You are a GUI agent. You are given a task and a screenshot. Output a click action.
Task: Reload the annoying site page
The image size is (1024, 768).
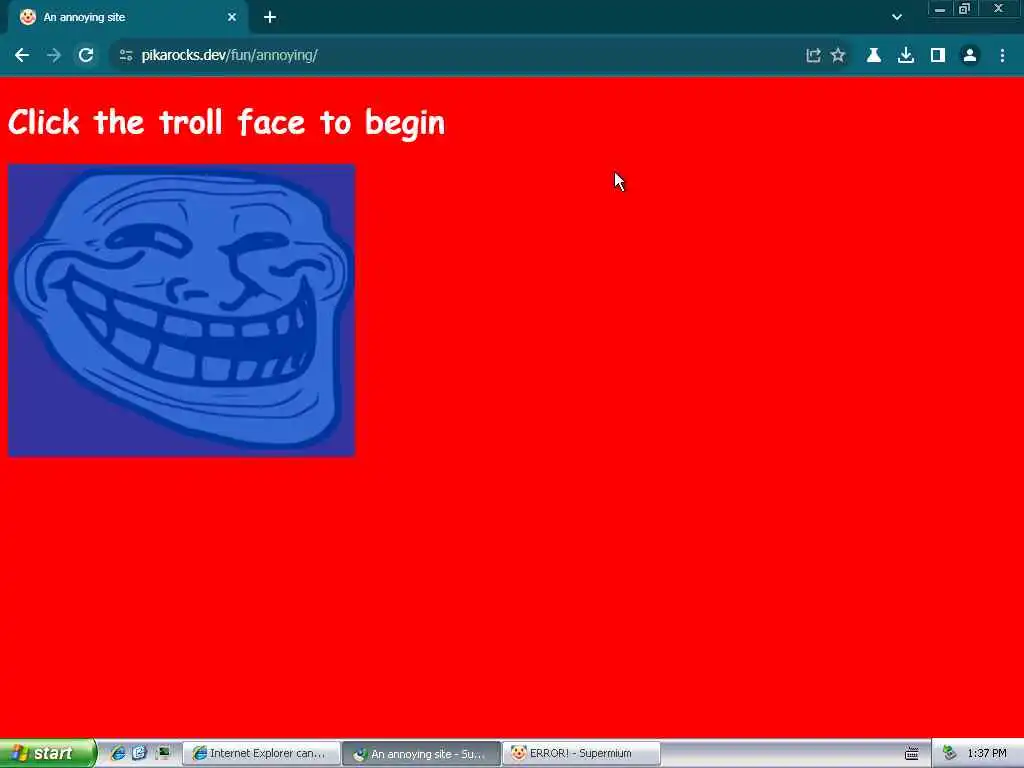(86, 56)
